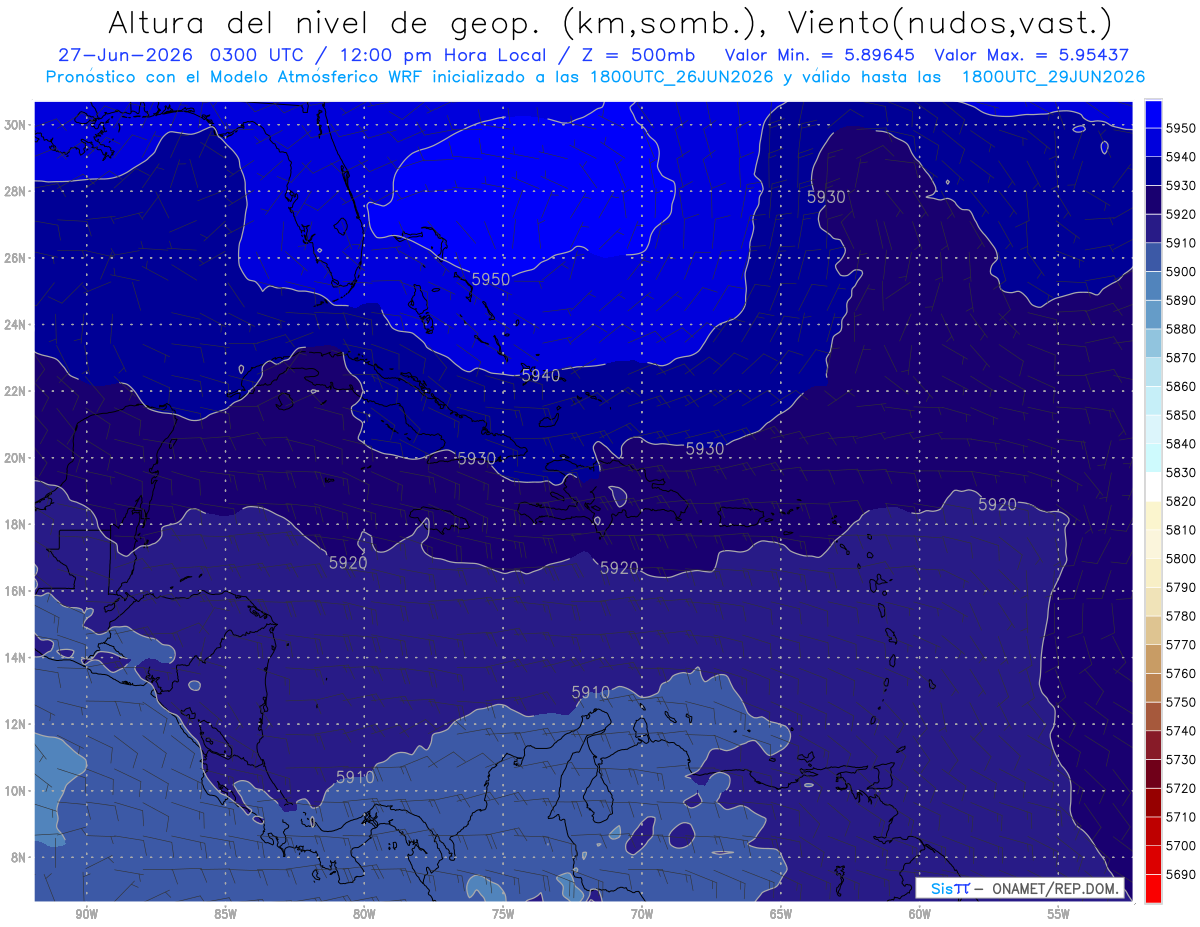Click the 5940 contour label on the map
Image resolution: width=1200 pixels, height=927 pixels.
point(541,375)
